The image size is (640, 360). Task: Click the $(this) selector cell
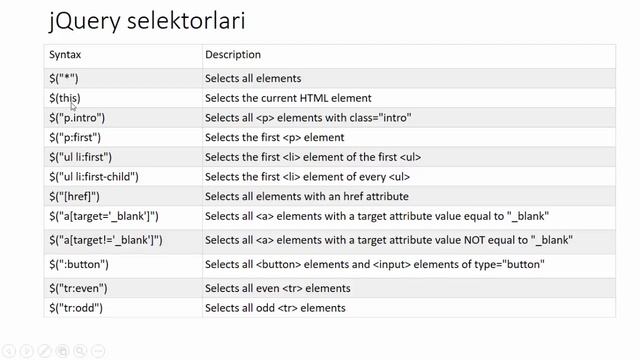coord(123,98)
